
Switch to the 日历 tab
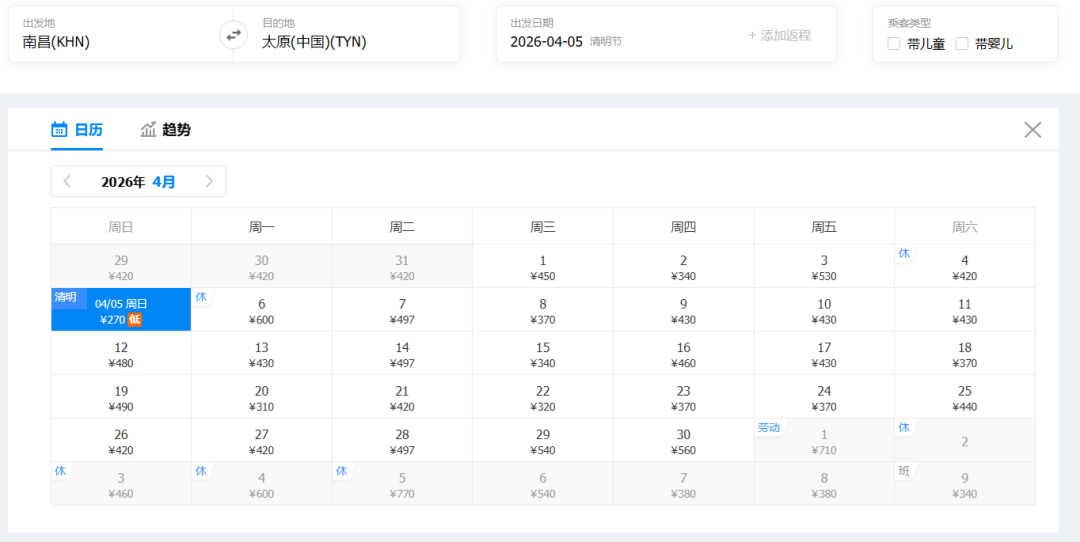coord(78,129)
